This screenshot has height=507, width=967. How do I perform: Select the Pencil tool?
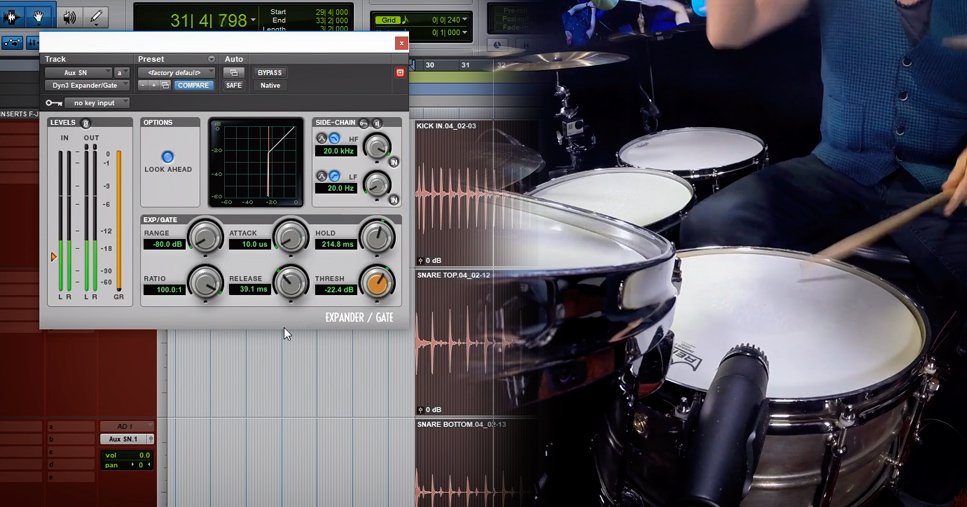tap(97, 16)
